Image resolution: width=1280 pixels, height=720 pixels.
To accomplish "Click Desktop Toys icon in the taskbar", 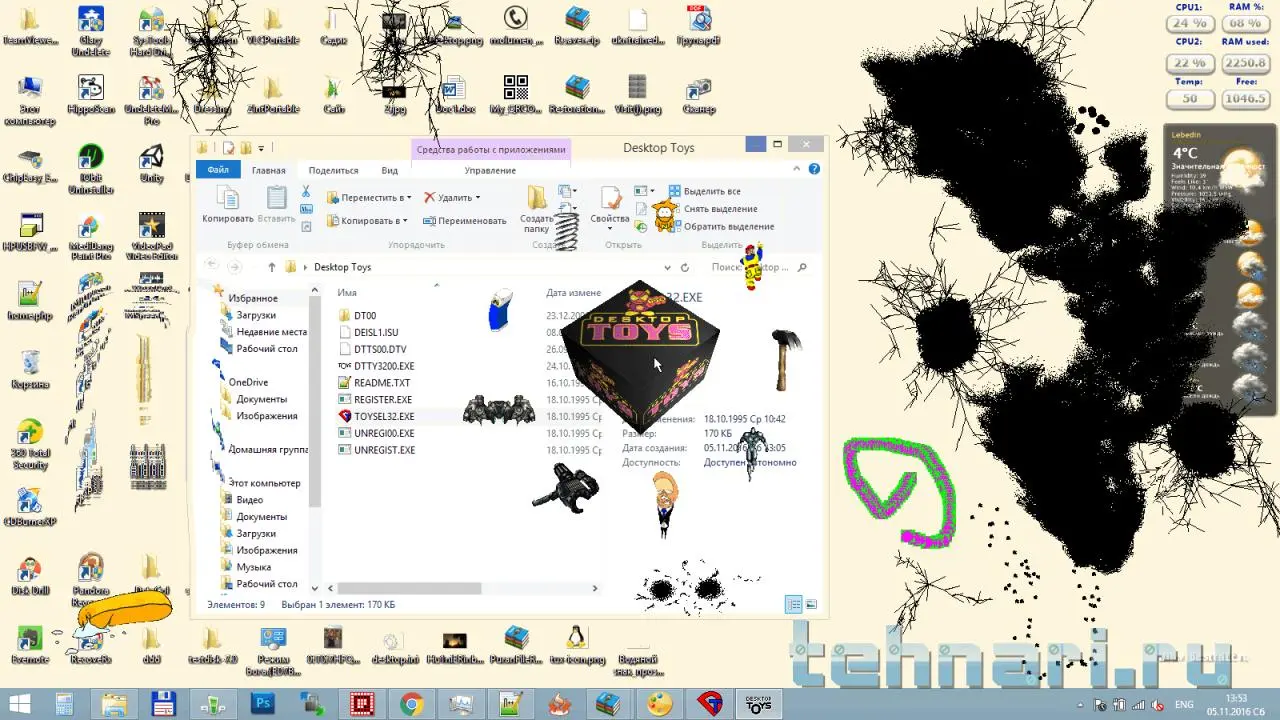I will (x=759, y=704).
